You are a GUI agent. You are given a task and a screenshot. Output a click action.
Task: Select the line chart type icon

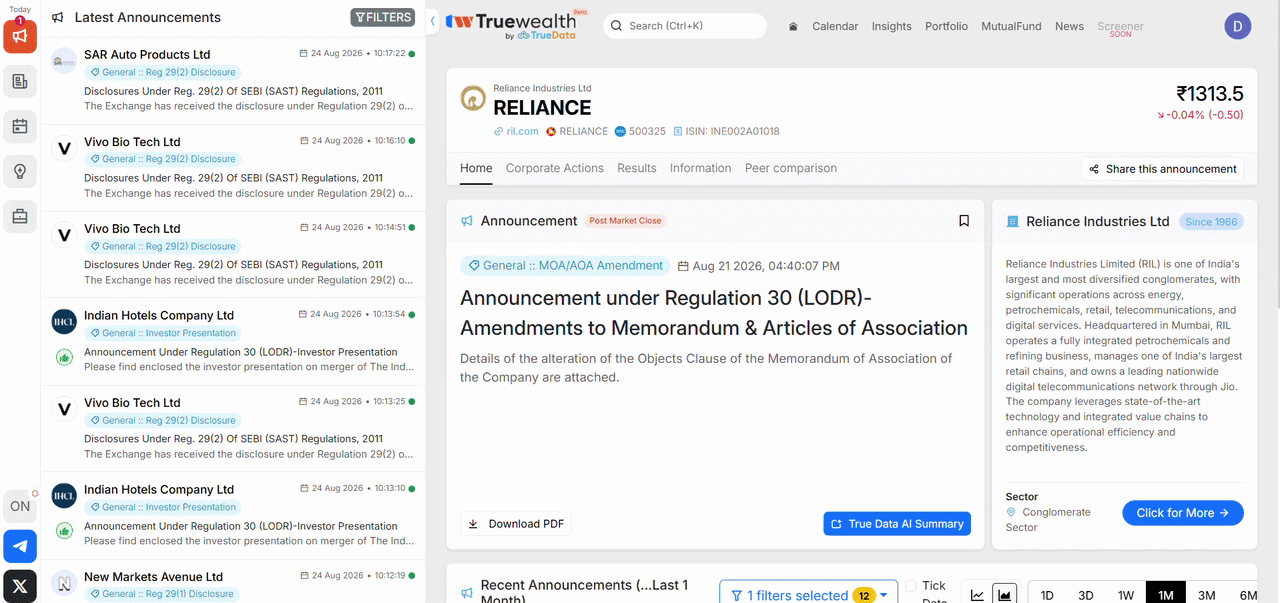[977, 595]
